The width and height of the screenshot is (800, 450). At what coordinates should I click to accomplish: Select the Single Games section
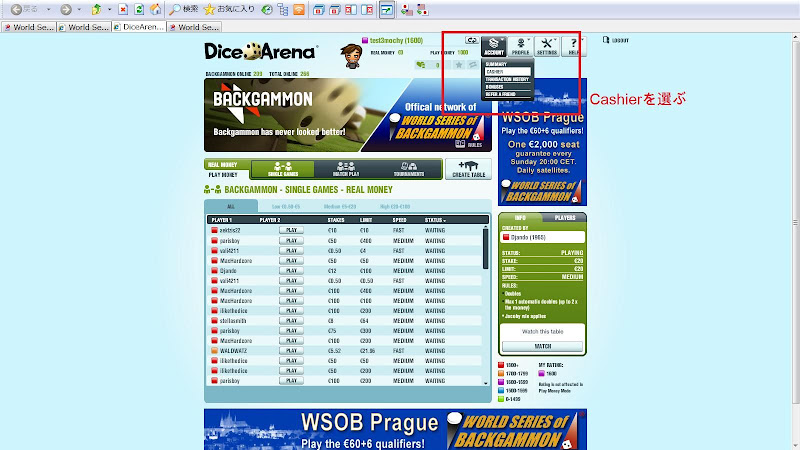click(x=283, y=169)
